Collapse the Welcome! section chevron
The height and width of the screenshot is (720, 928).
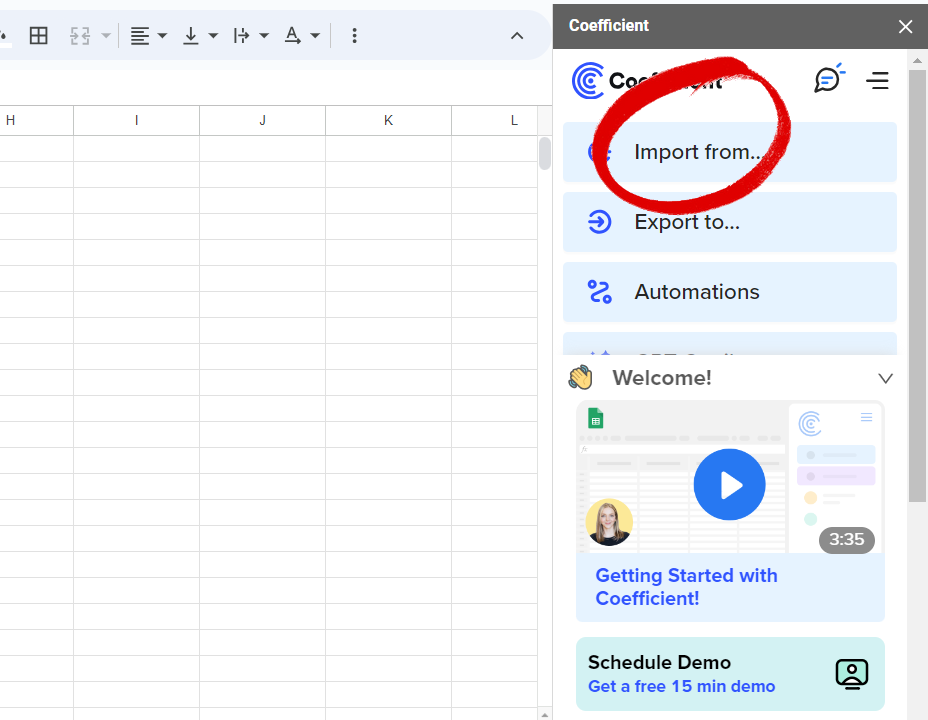pyautogui.click(x=885, y=378)
